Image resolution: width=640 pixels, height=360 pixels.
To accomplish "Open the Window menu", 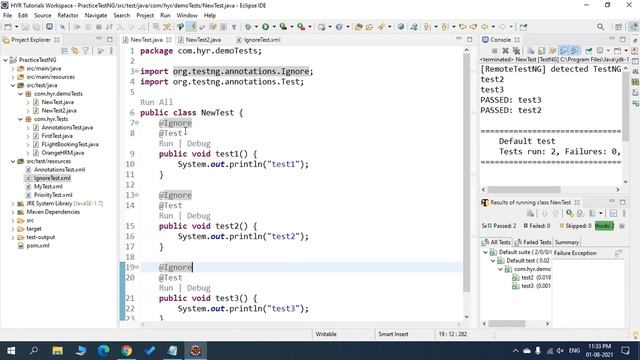I will click(x=187, y=15).
